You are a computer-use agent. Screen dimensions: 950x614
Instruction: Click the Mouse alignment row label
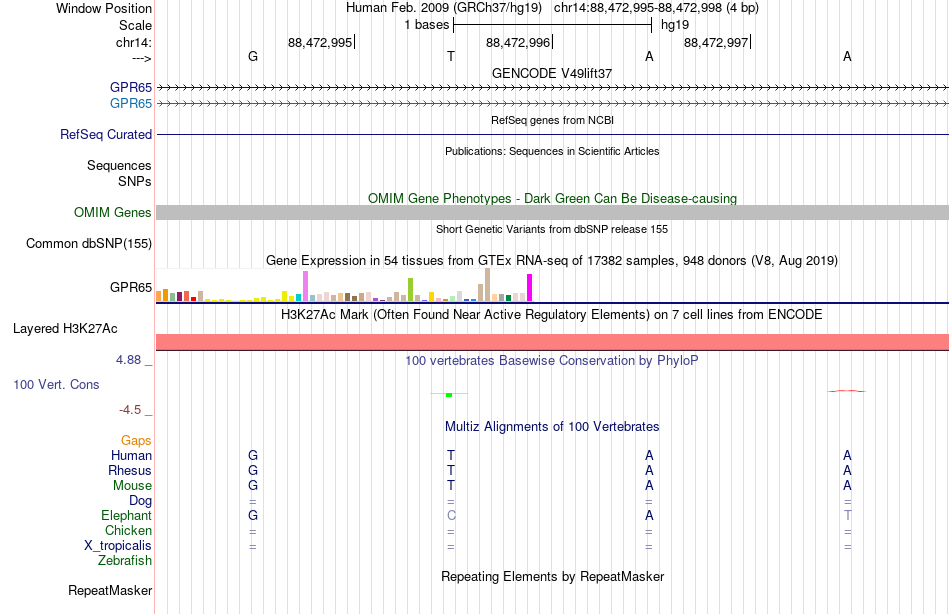coord(132,486)
